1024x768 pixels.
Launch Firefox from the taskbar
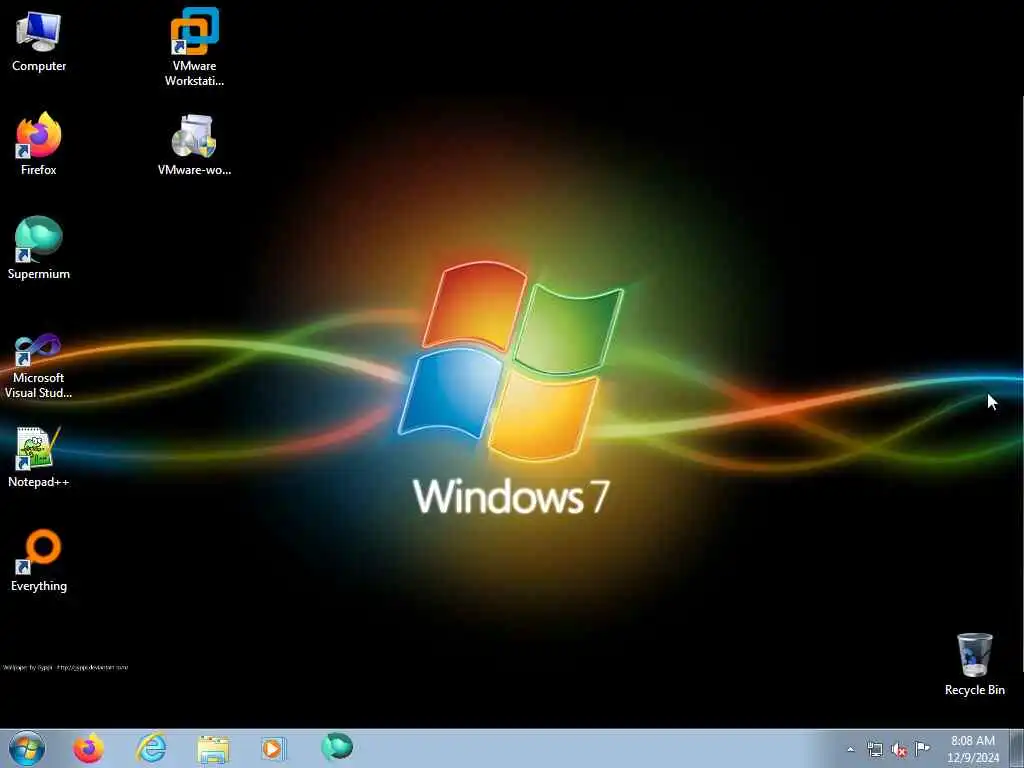tap(88, 748)
